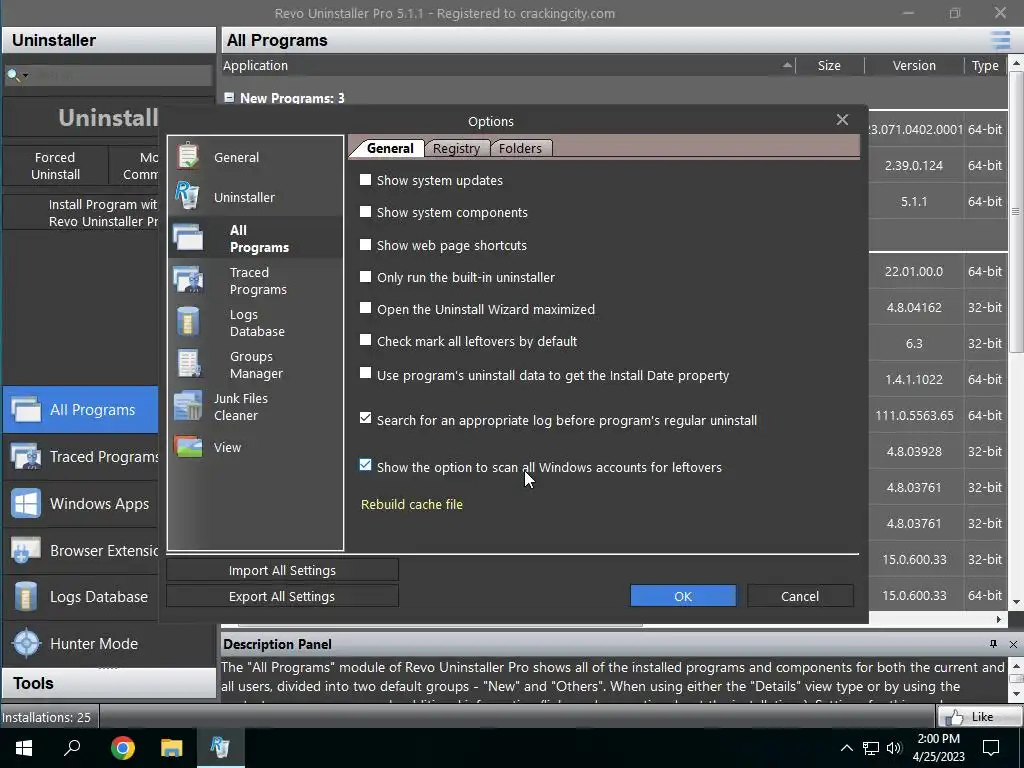
Task: Click Rebuild cache file link
Action: pos(411,504)
